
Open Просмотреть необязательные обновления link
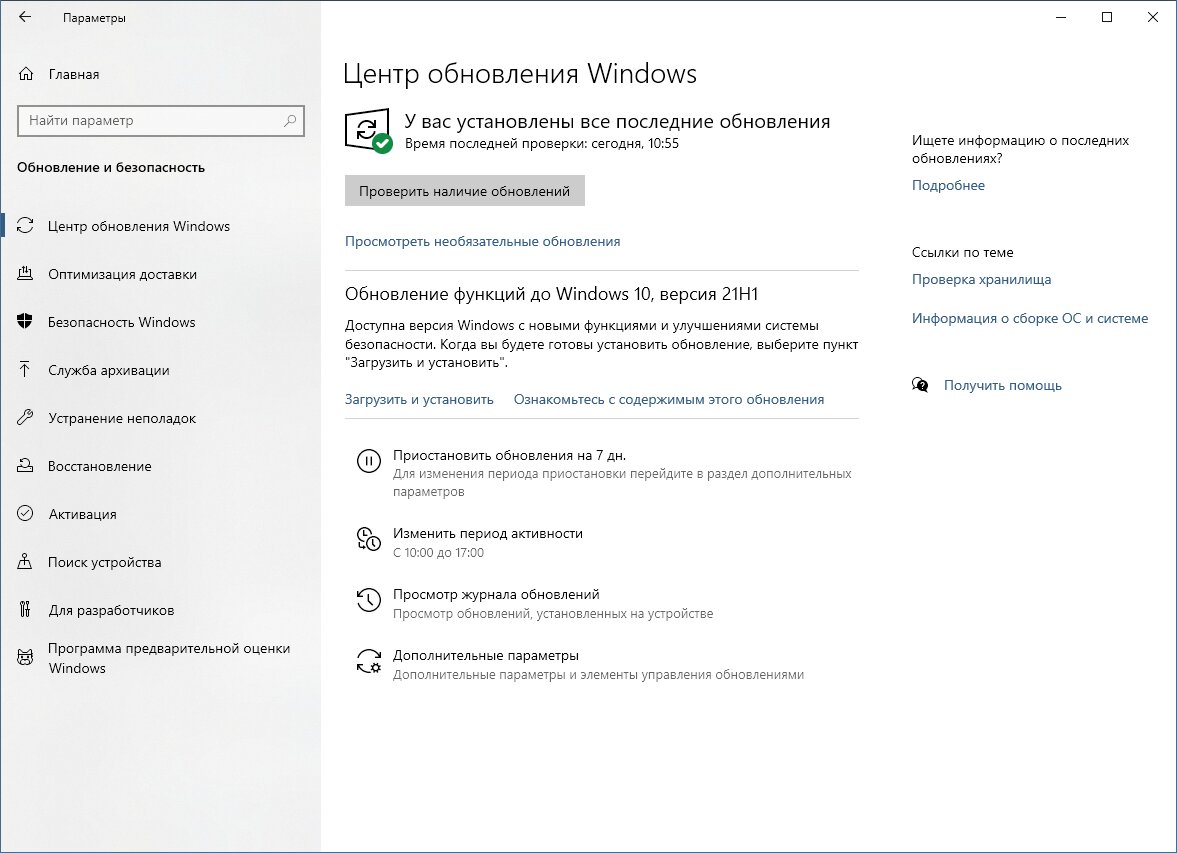[482, 241]
